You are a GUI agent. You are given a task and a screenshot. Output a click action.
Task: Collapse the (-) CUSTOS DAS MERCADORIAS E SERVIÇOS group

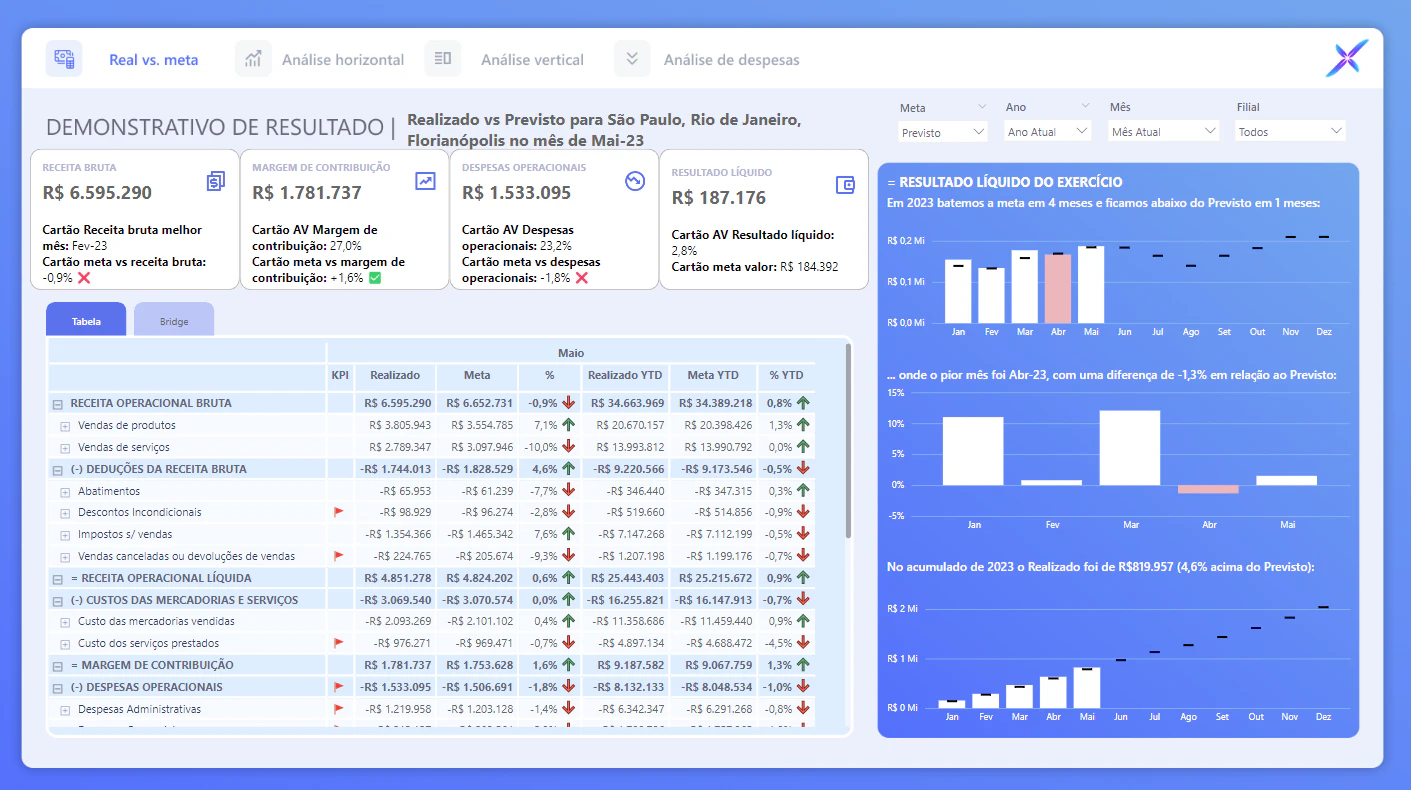coord(58,600)
